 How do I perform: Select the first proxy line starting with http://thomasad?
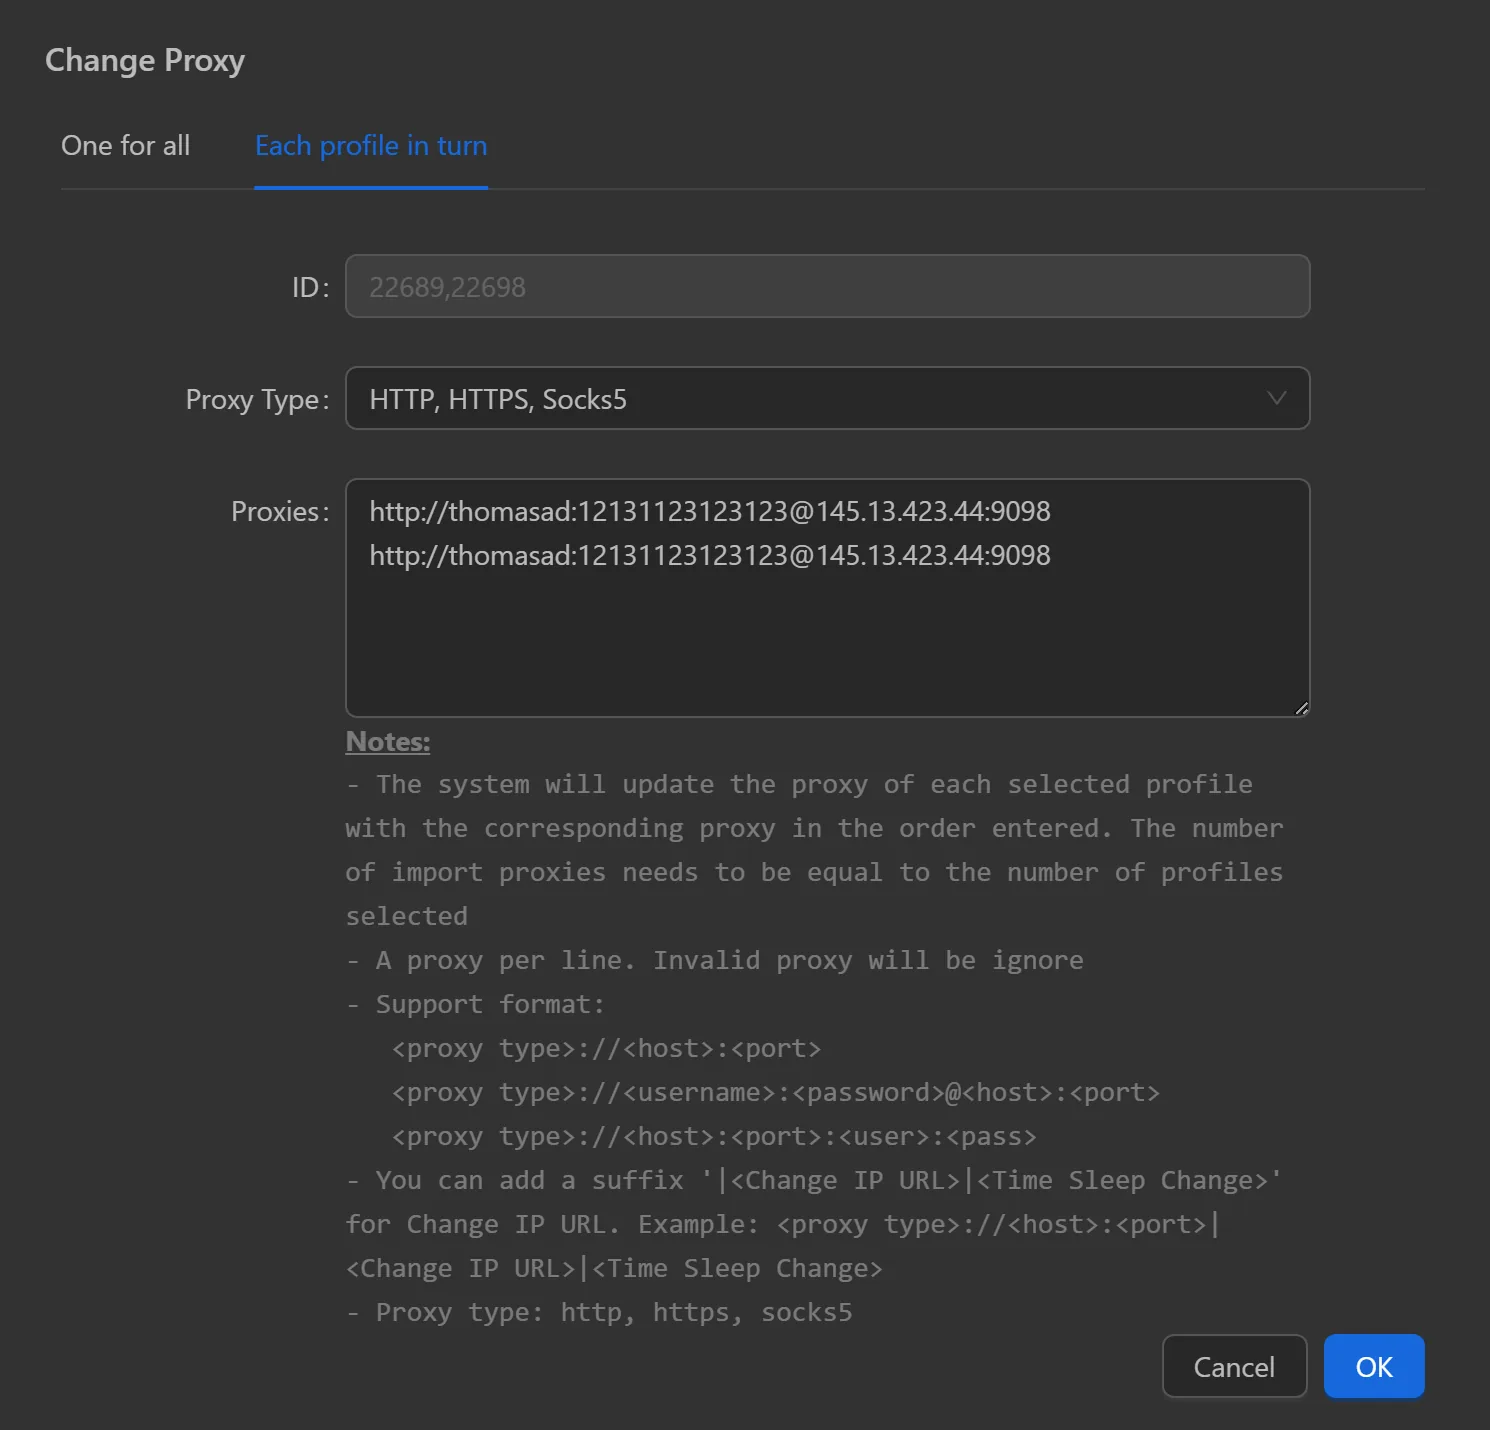pos(710,511)
